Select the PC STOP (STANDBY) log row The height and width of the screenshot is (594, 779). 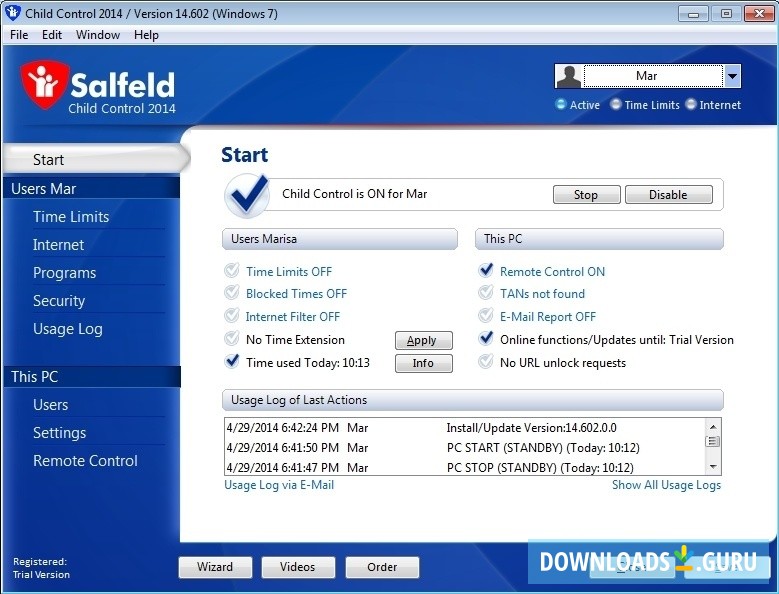tap(465, 467)
